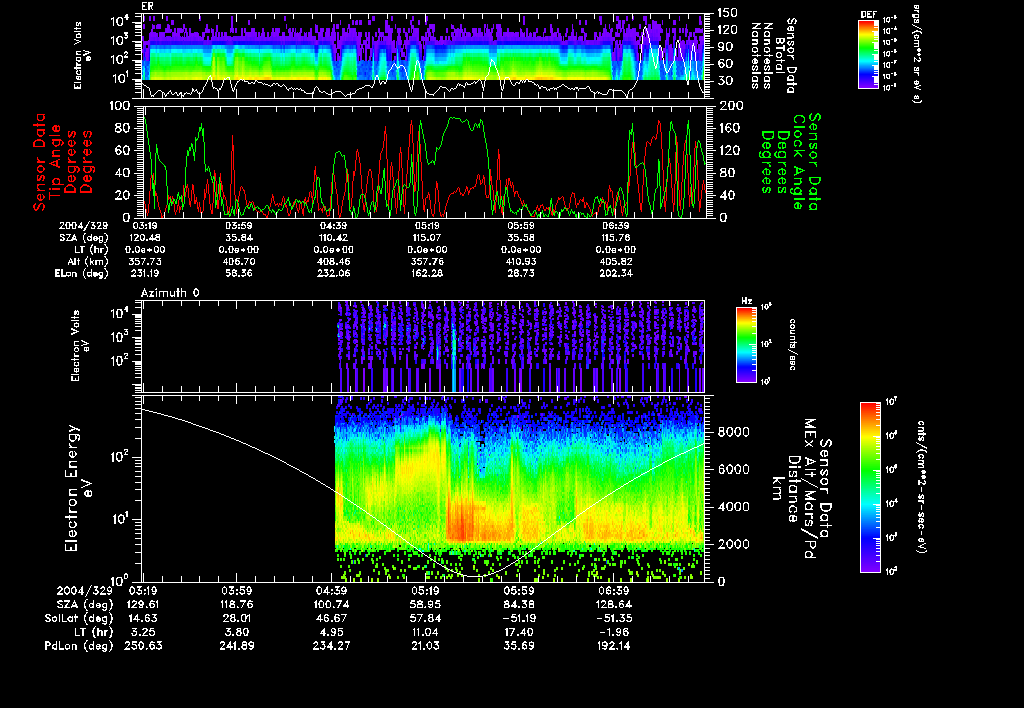The image size is (1024, 708).
Task: Click the 'PdLon (deg)' row label
Action: click(x=78, y=646)
